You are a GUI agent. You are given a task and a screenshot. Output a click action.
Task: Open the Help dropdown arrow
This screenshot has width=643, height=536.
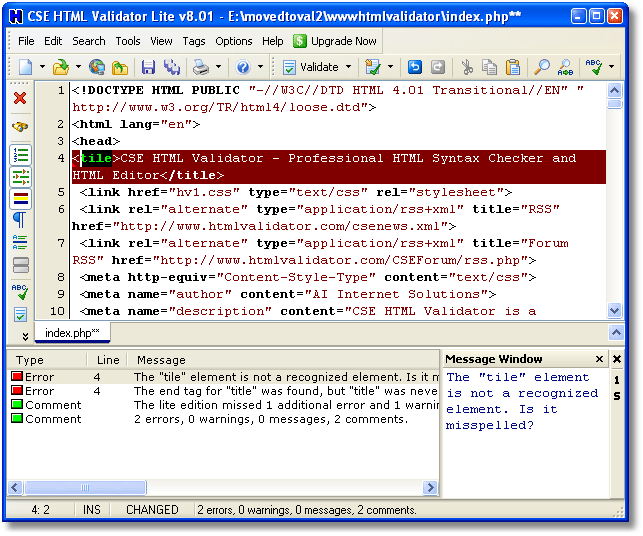tap(260, 66)
